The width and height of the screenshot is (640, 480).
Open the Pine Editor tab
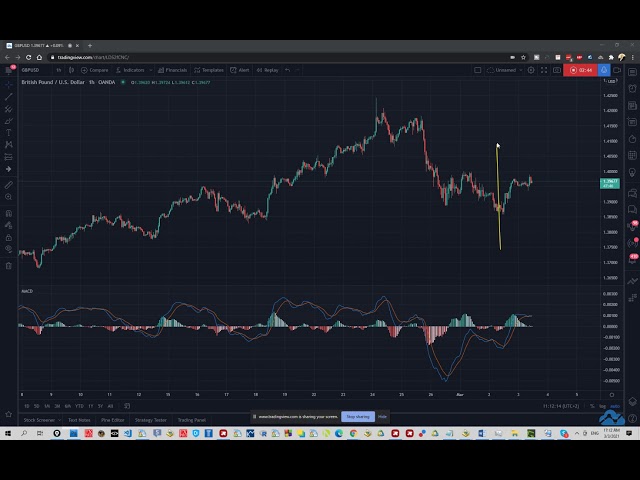(113, 420)
